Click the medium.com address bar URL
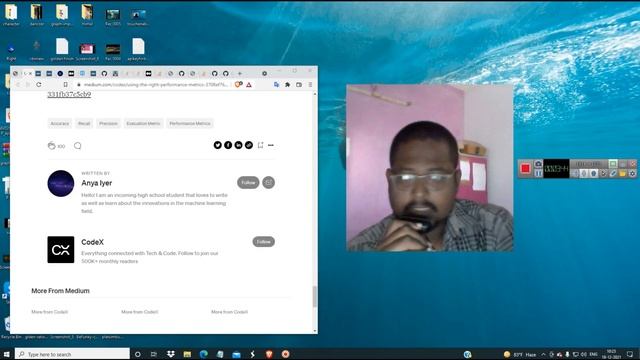 (x=155, y=84)
